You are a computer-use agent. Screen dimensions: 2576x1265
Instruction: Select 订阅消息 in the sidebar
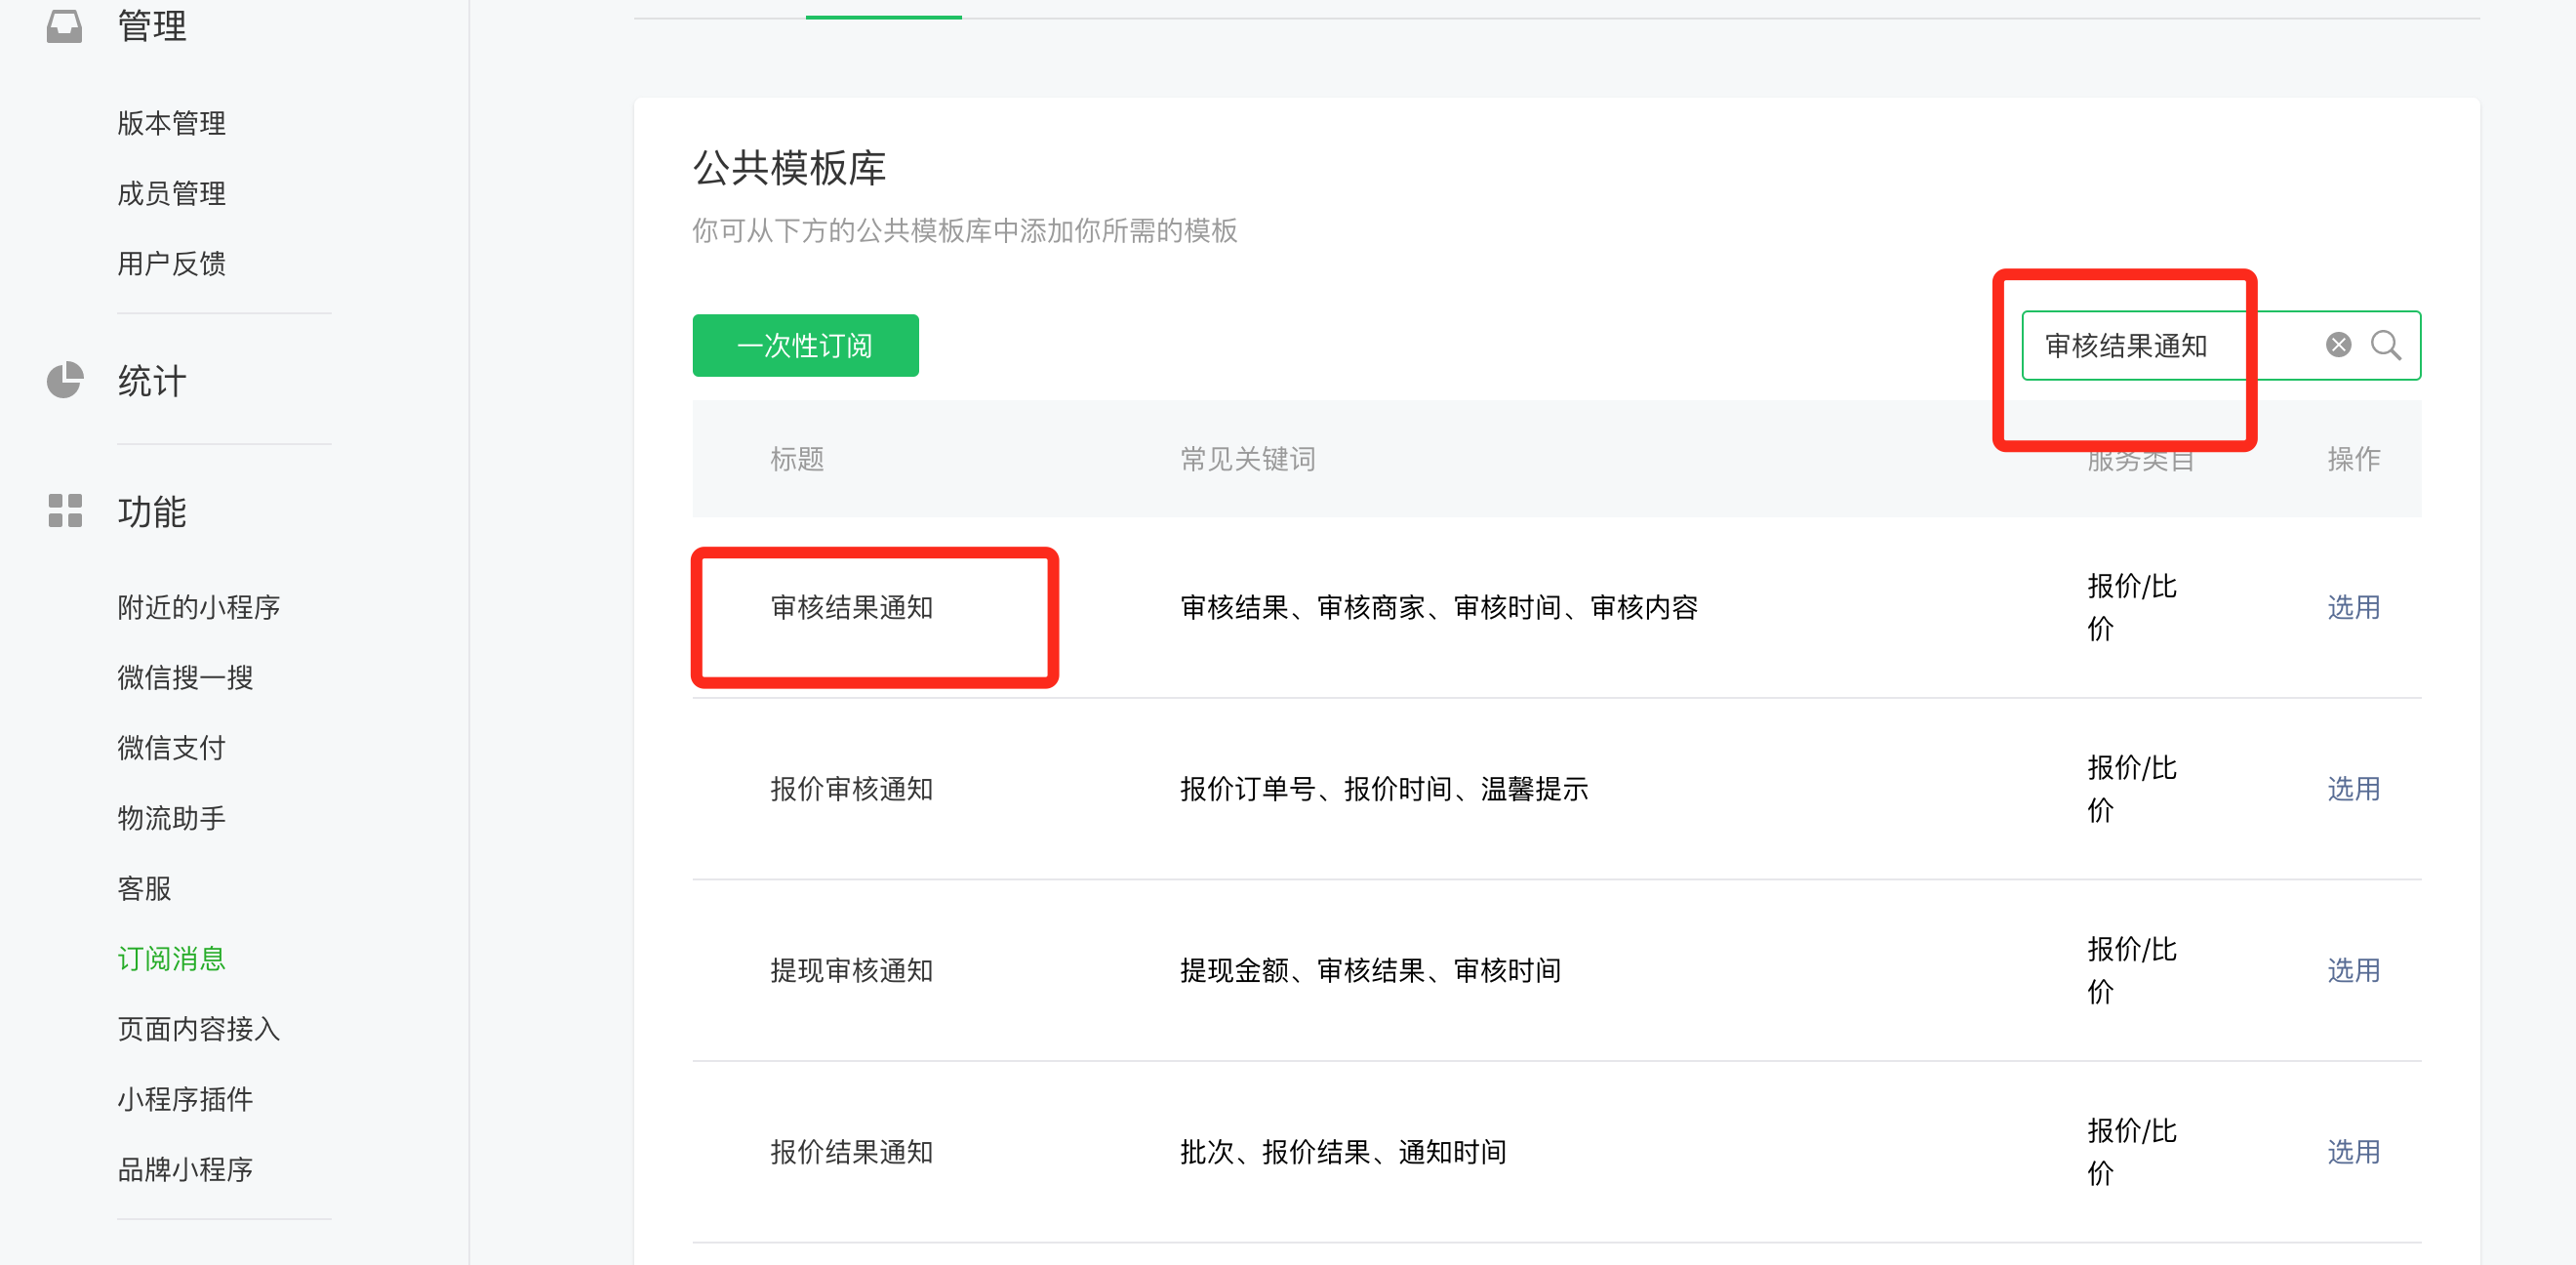[x=171, y=959]
